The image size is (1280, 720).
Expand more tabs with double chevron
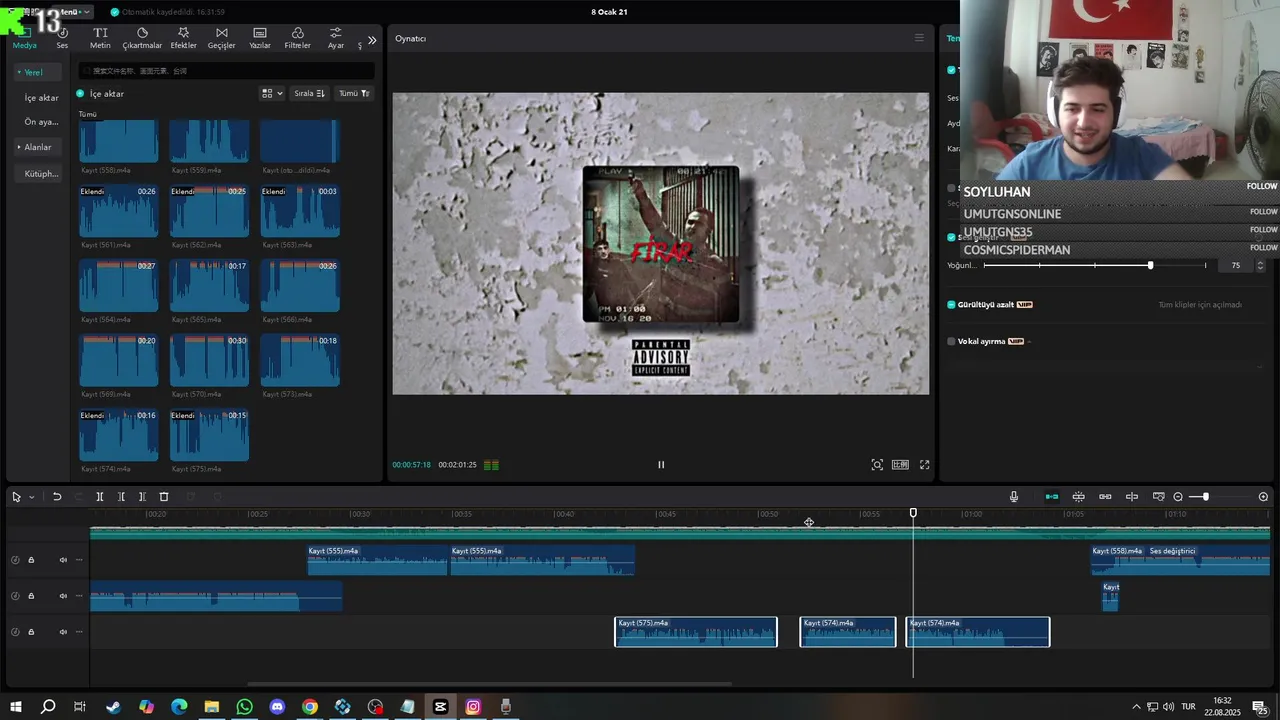[372, 40]
